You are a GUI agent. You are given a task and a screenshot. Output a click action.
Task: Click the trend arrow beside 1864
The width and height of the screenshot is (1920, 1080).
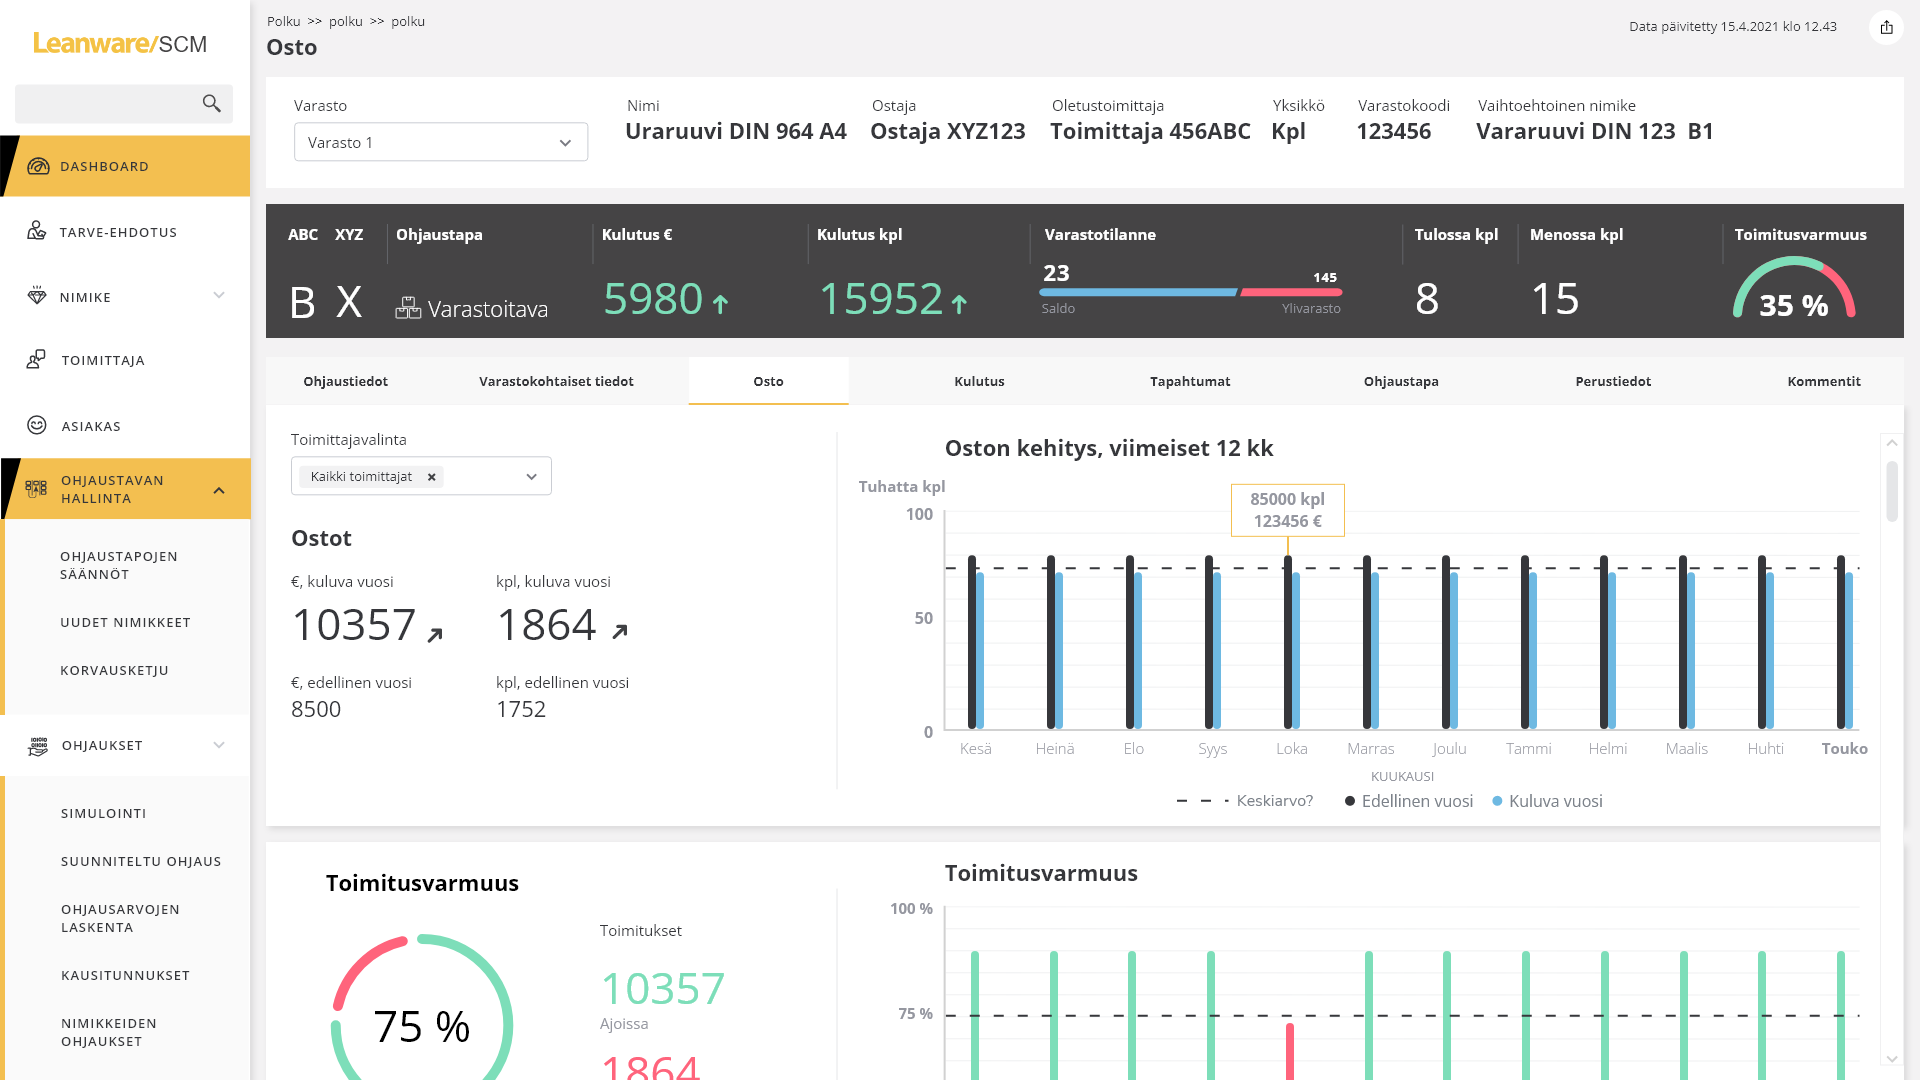620,631
